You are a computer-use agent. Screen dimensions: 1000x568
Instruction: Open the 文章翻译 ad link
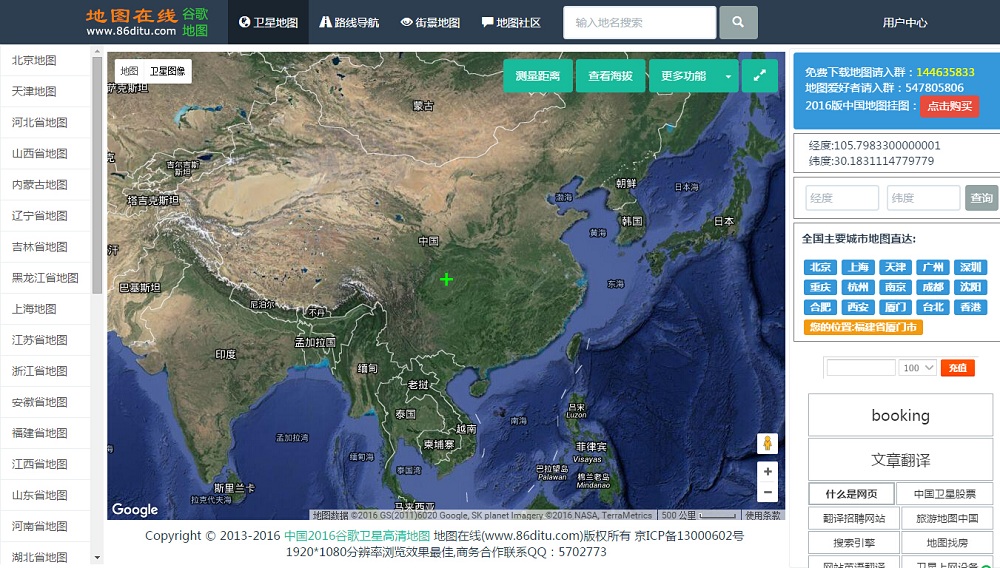click(x=901, y=460)
